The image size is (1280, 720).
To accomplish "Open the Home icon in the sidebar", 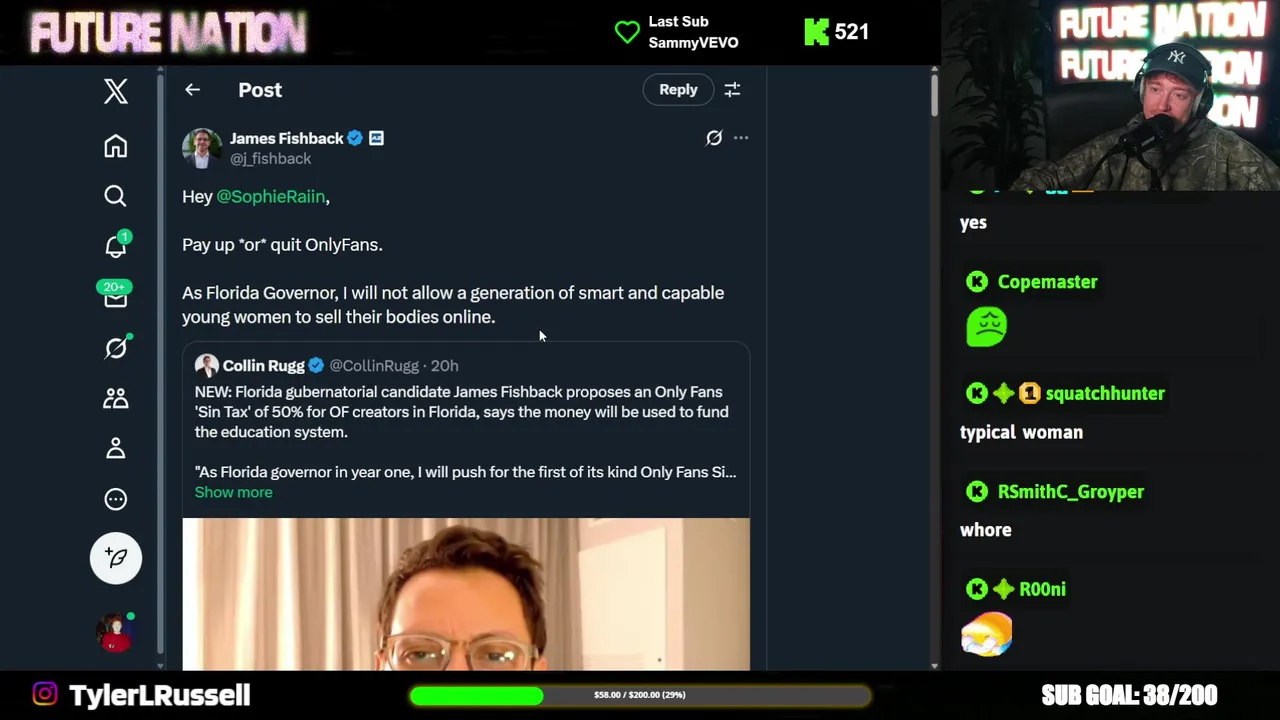I will [116, 146].
